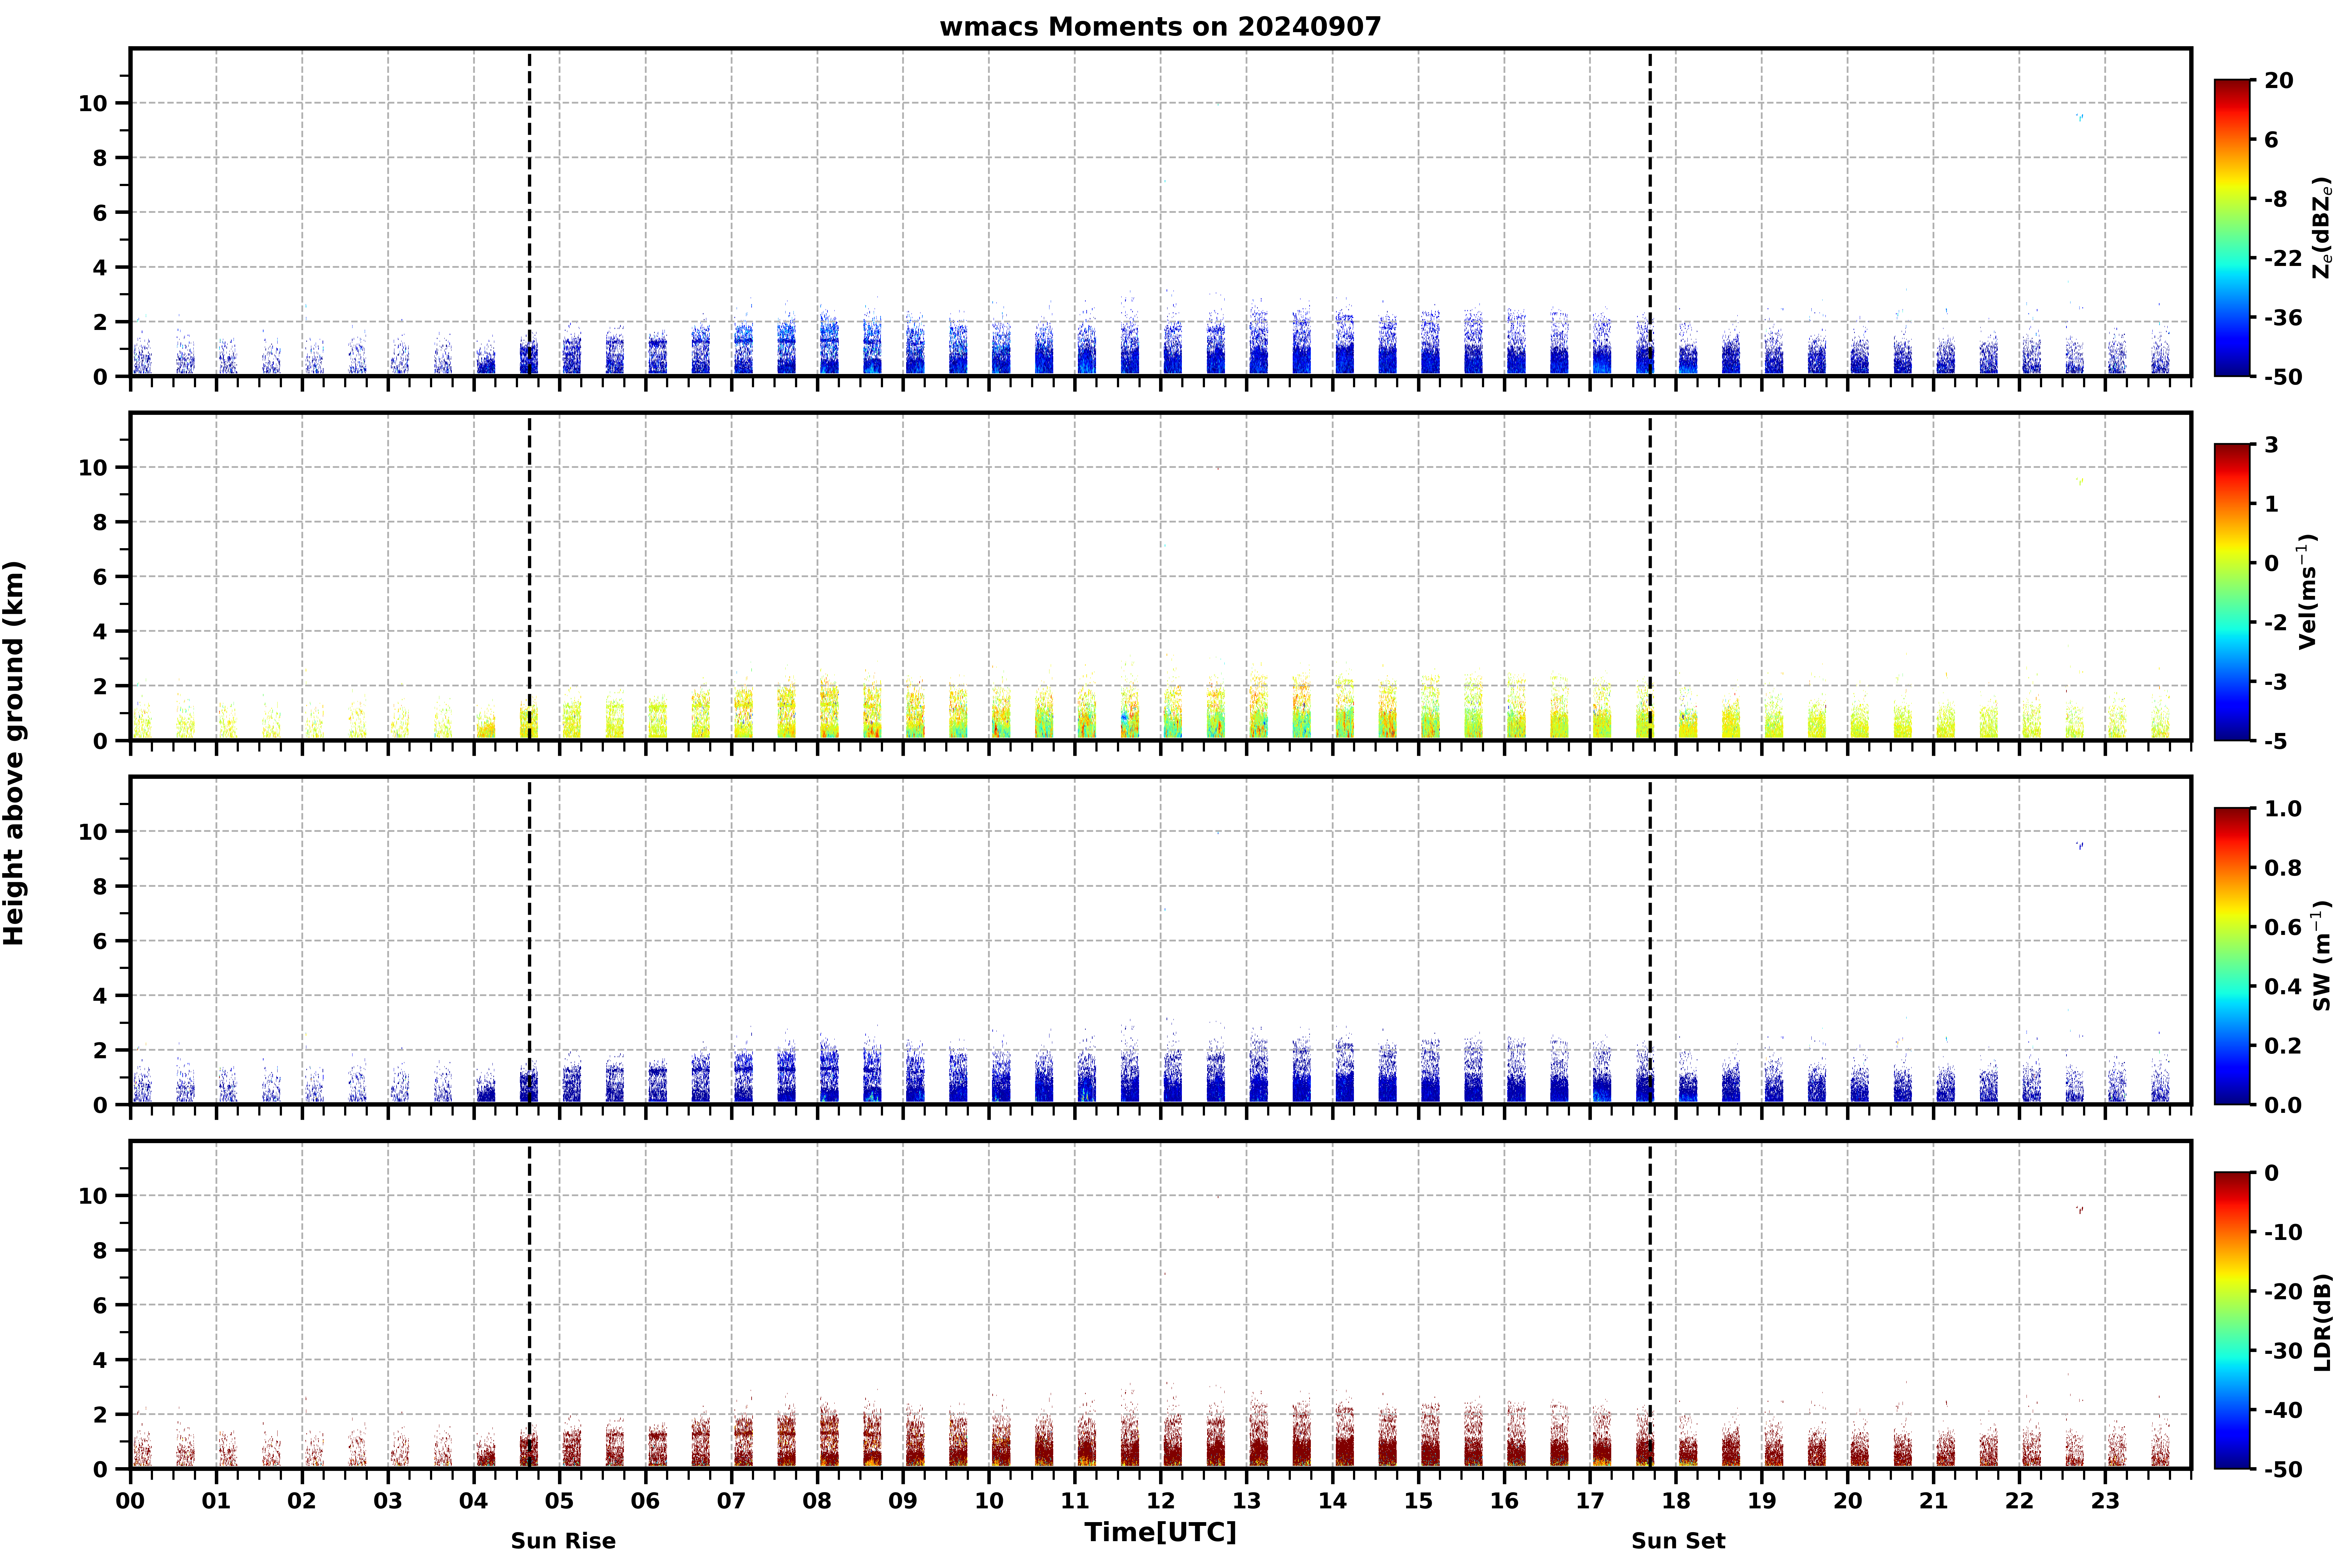Click the sunrise dashed line in reflectivity panel
The height and width of the screenshot is (1568, 2350).
coord(529,212)
